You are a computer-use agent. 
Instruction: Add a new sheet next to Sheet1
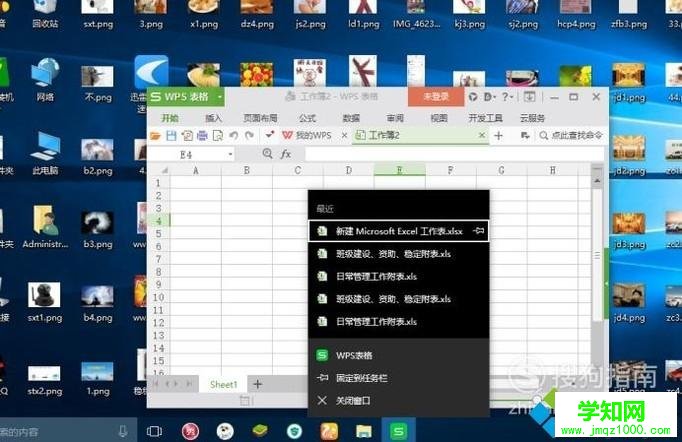pos(257,384)
